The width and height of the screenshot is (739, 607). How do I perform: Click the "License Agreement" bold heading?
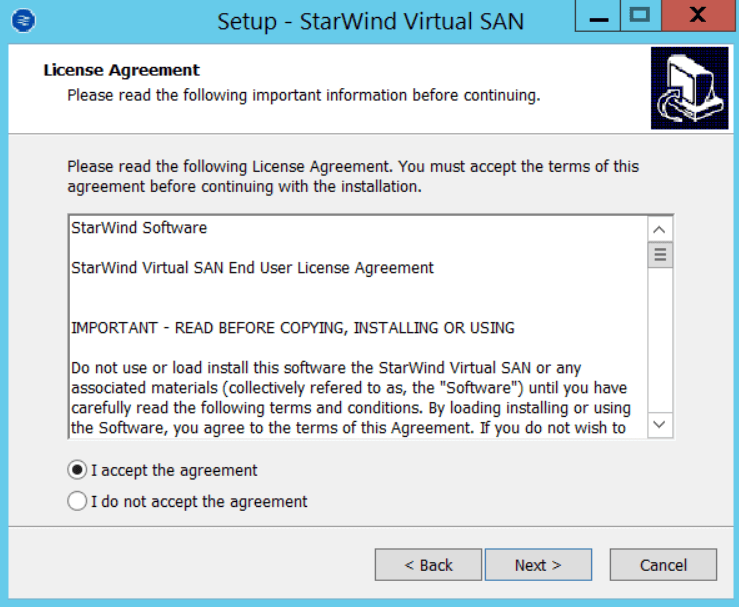coord(122,70)
